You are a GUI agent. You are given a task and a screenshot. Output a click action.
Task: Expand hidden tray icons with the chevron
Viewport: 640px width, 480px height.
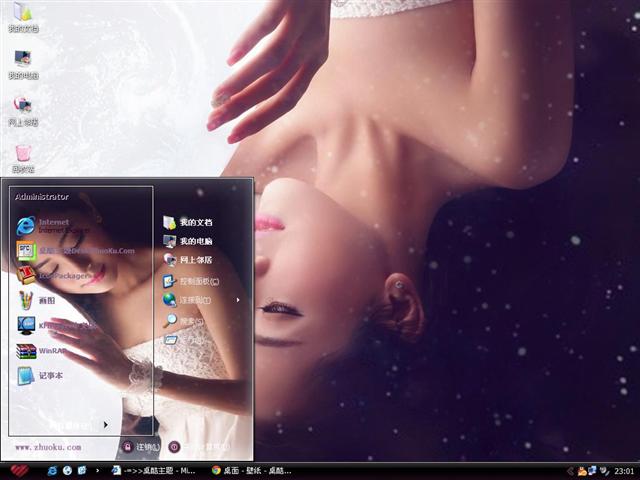click(571, 471)
